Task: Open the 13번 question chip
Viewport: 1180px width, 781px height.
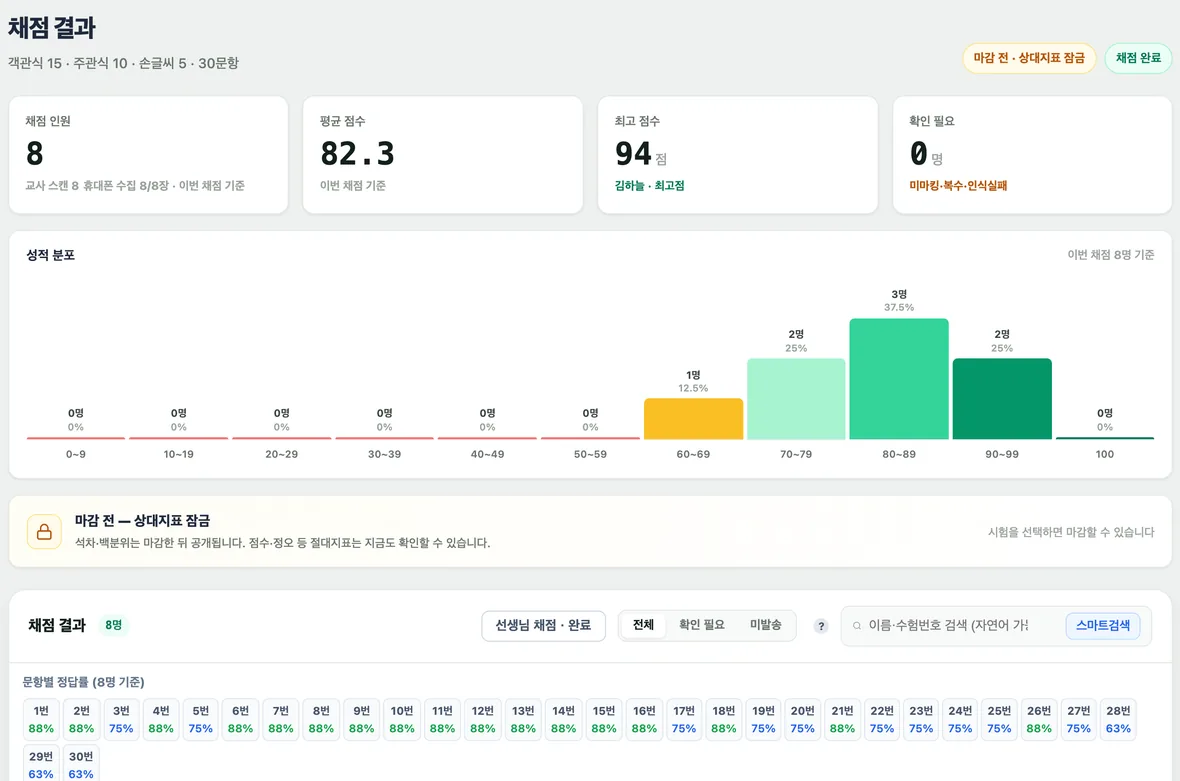Action: point(523,719)
